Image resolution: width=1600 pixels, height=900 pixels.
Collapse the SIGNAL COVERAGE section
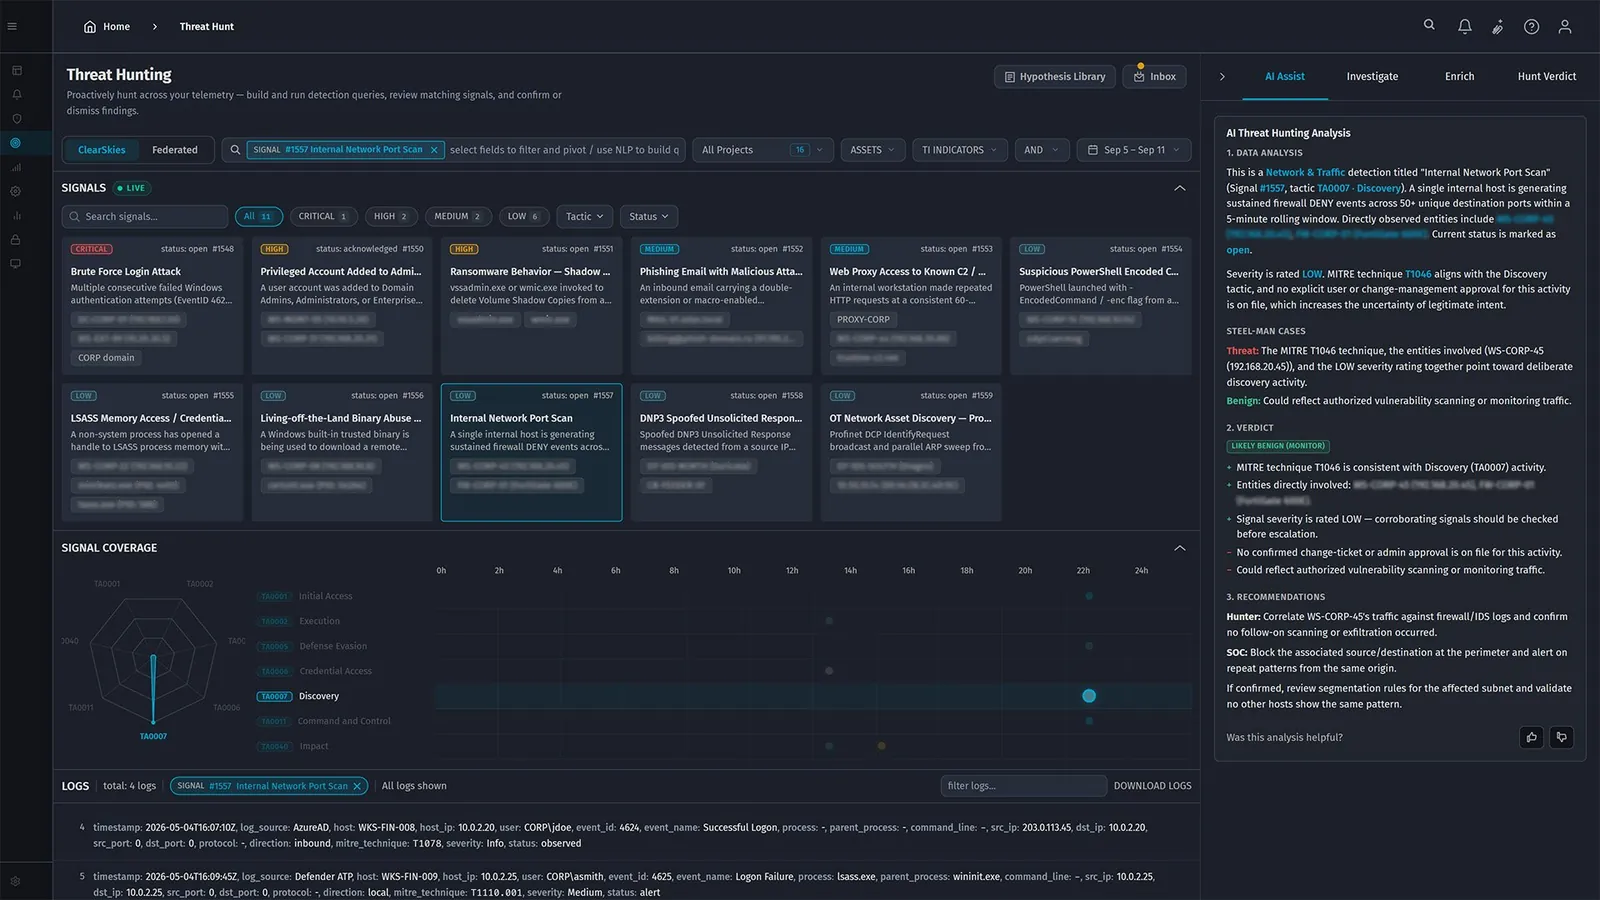[x=1180, y=548]
